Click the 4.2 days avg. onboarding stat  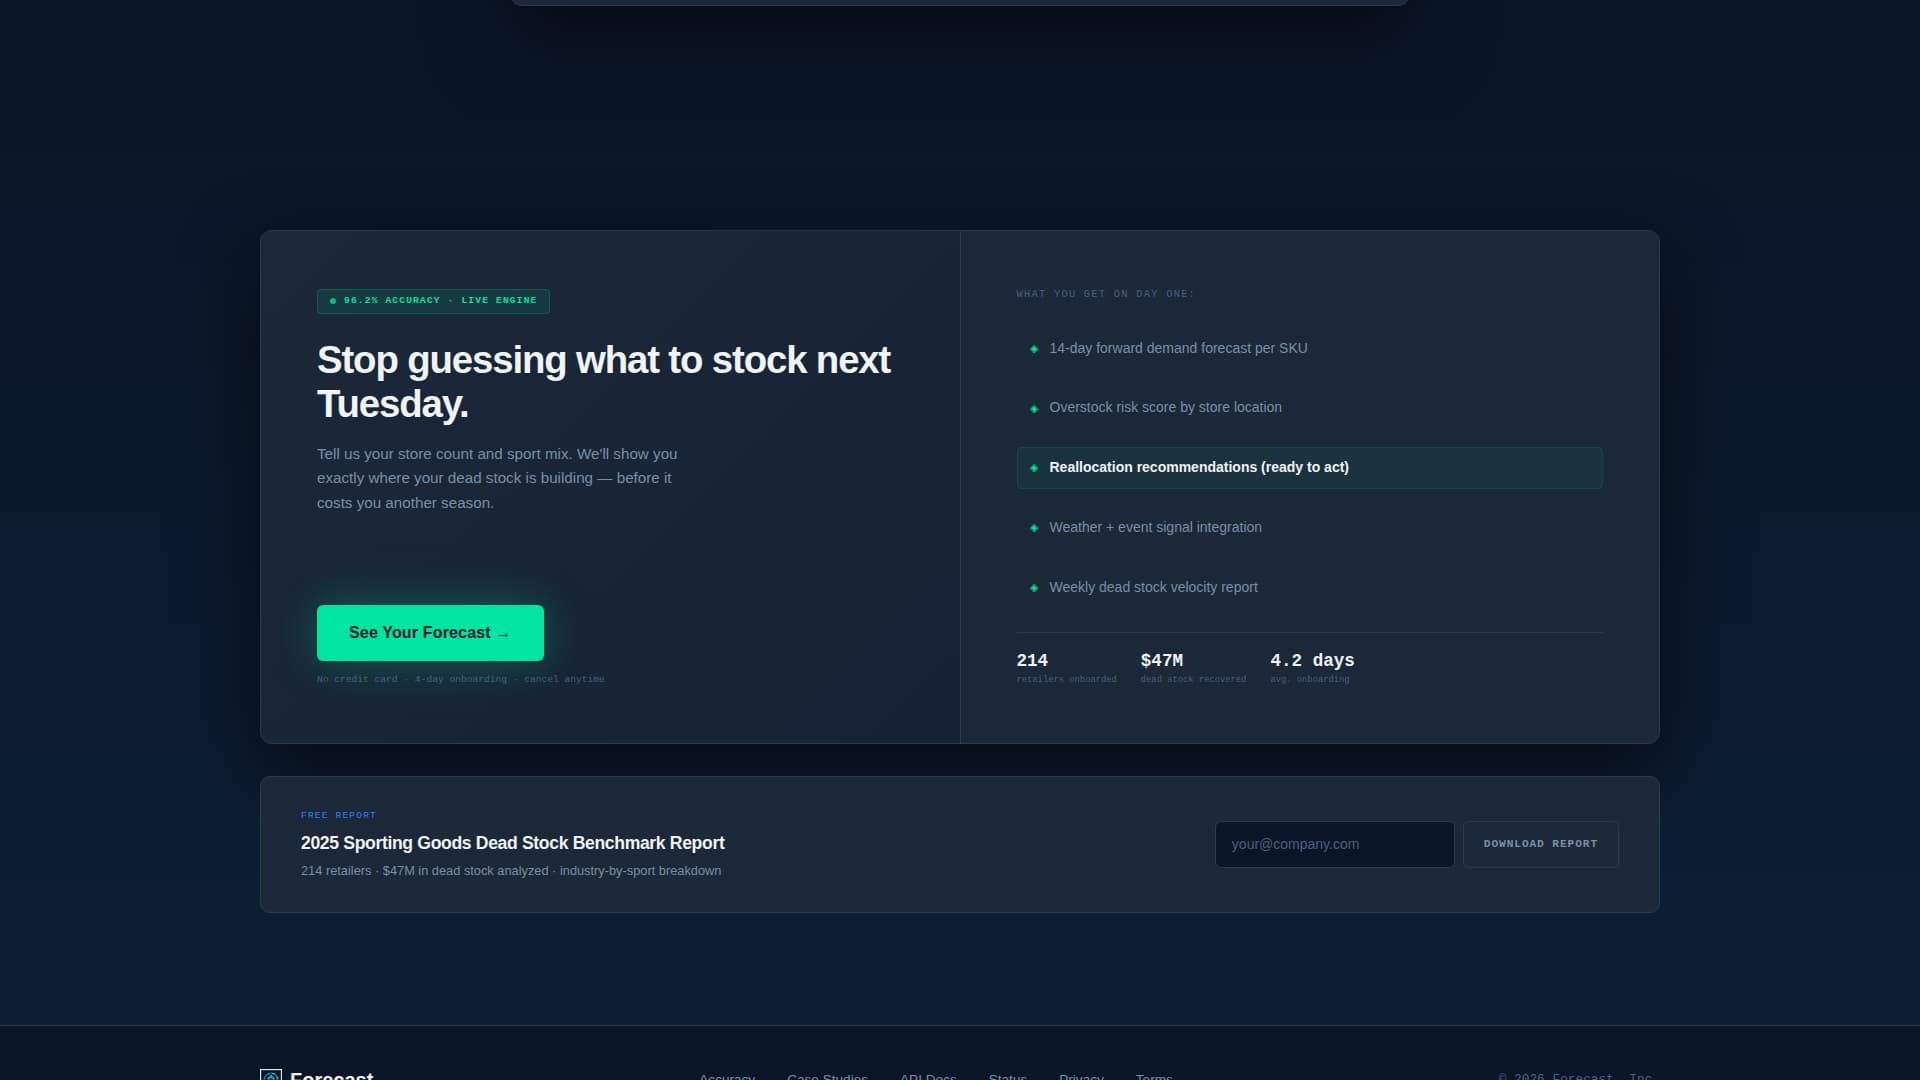(1312, 668)
